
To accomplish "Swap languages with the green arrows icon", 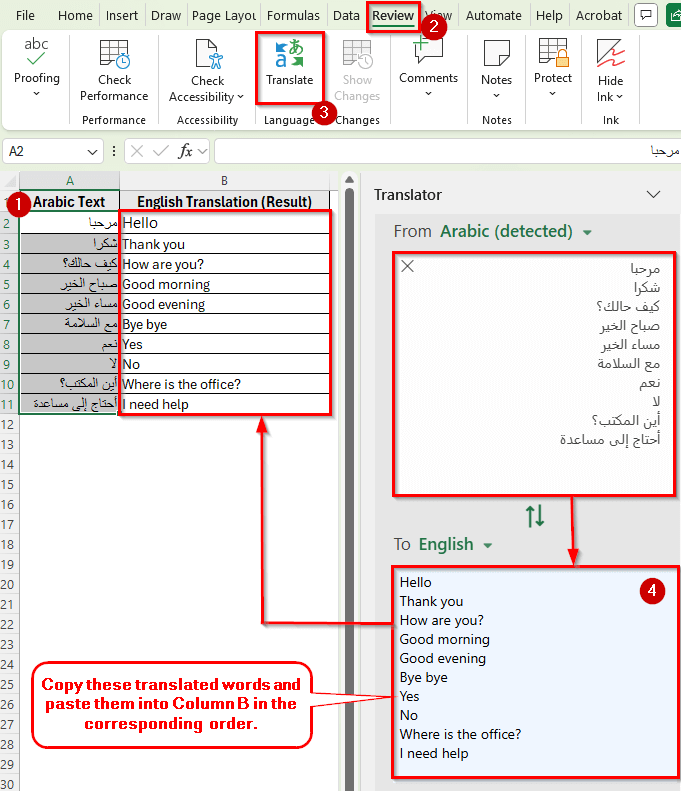I will [535, 516].
